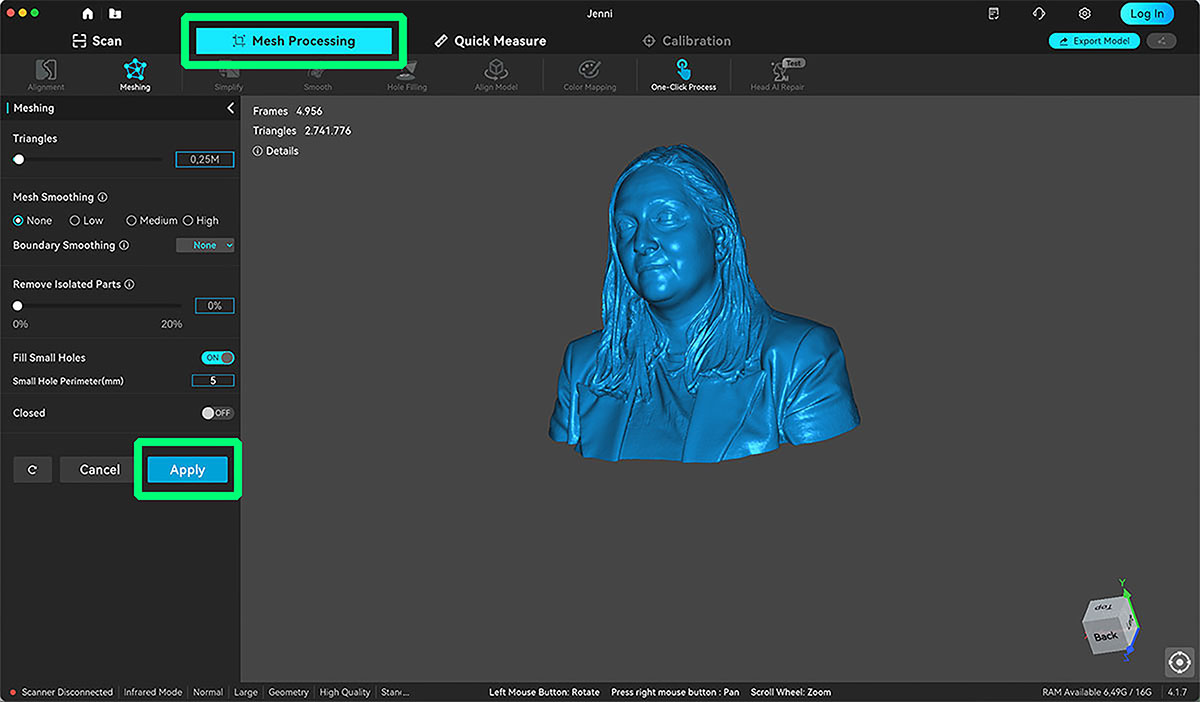Open the Color Mapping tool

590,74
